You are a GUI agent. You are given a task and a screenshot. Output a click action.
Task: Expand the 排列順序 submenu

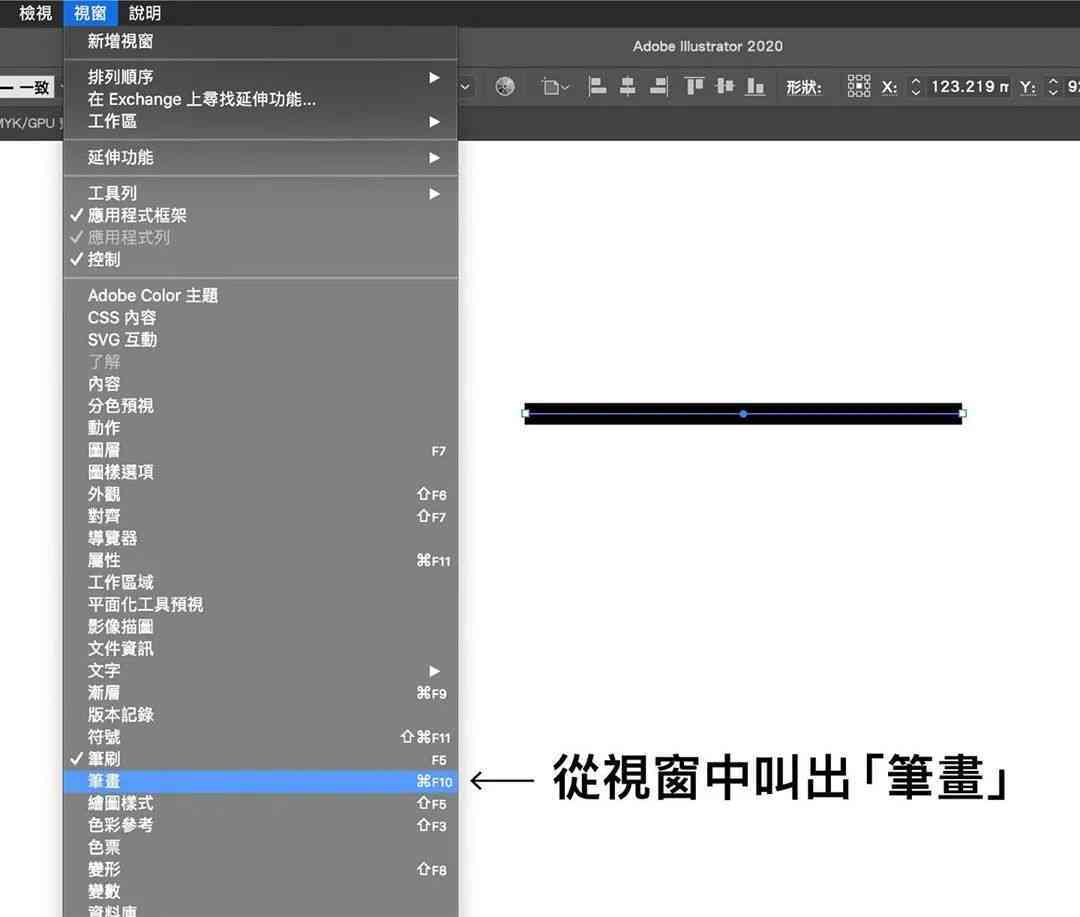point(260,77)
